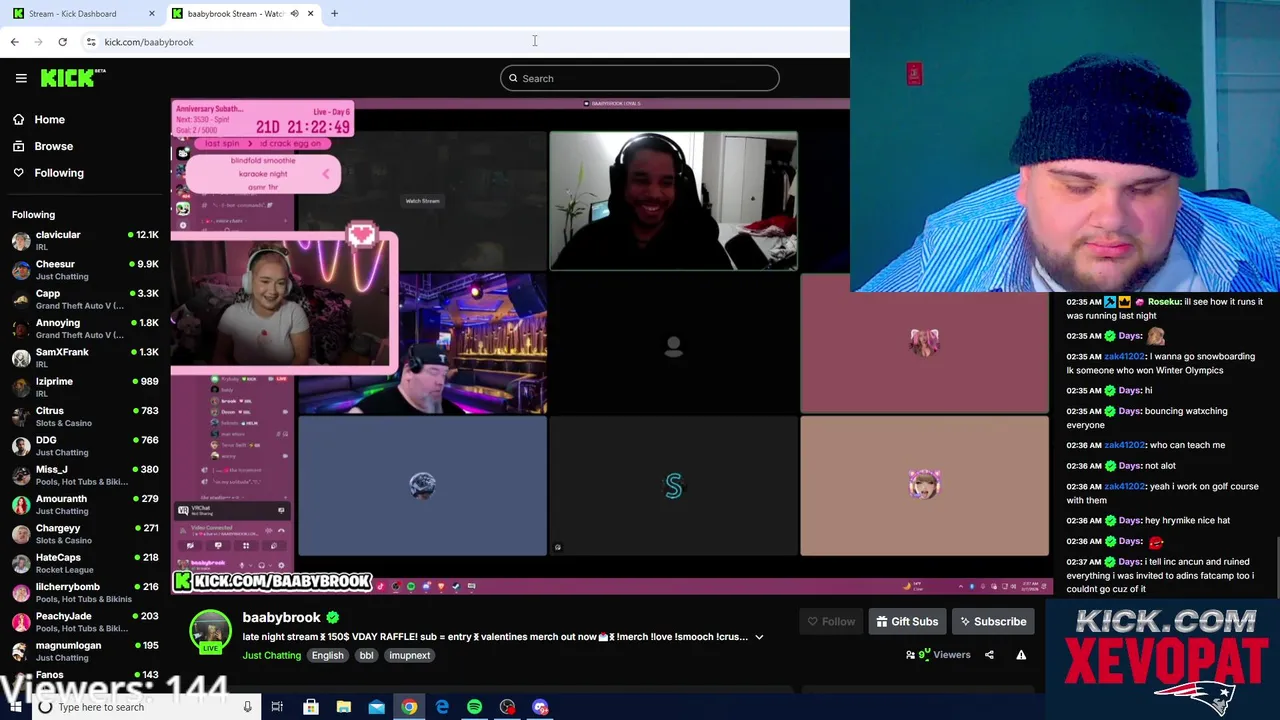Click llcherrybomb avatar in the sidebar
This screenshot has width=1280, height=720.
pyautogui.click(x=21, y=592)
